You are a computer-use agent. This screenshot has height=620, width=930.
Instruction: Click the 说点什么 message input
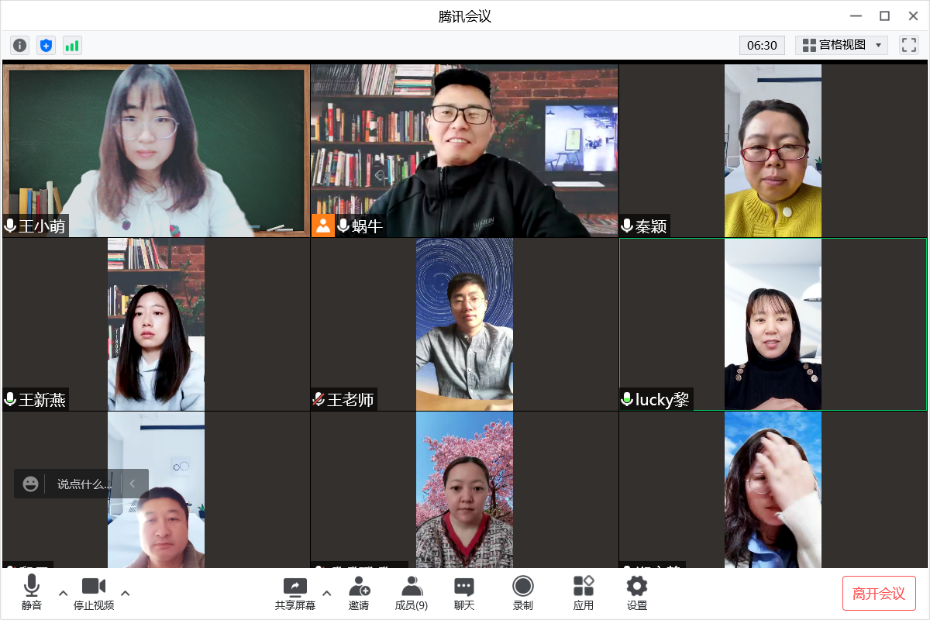[84, 484]
